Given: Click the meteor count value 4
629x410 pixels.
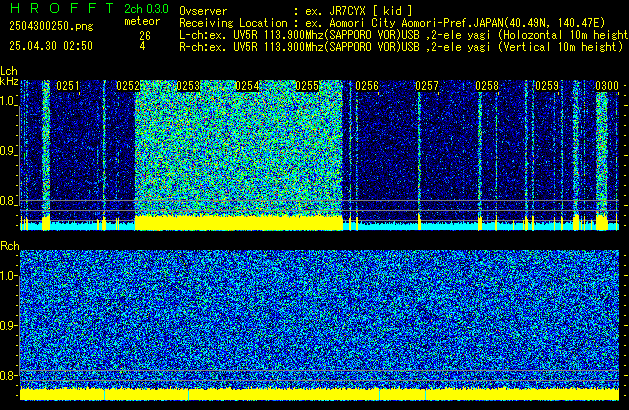Looking at the screenshot, I should pyautogui.click(x=142, y=46).
